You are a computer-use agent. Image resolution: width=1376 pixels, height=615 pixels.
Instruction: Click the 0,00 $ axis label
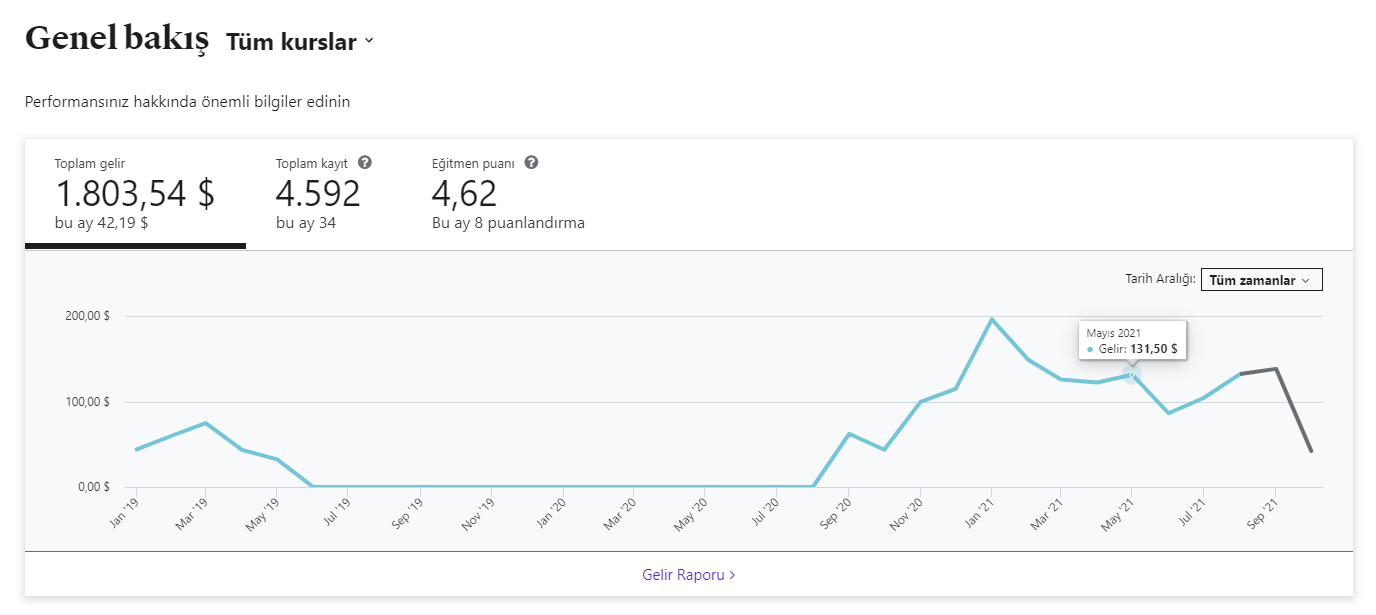93,487
